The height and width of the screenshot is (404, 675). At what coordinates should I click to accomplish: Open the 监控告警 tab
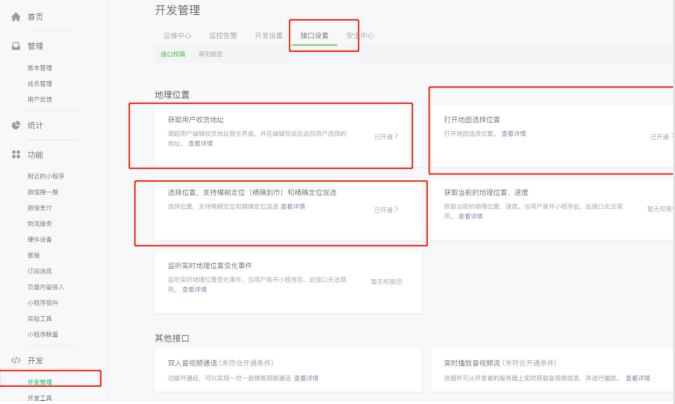pos(223,35)
